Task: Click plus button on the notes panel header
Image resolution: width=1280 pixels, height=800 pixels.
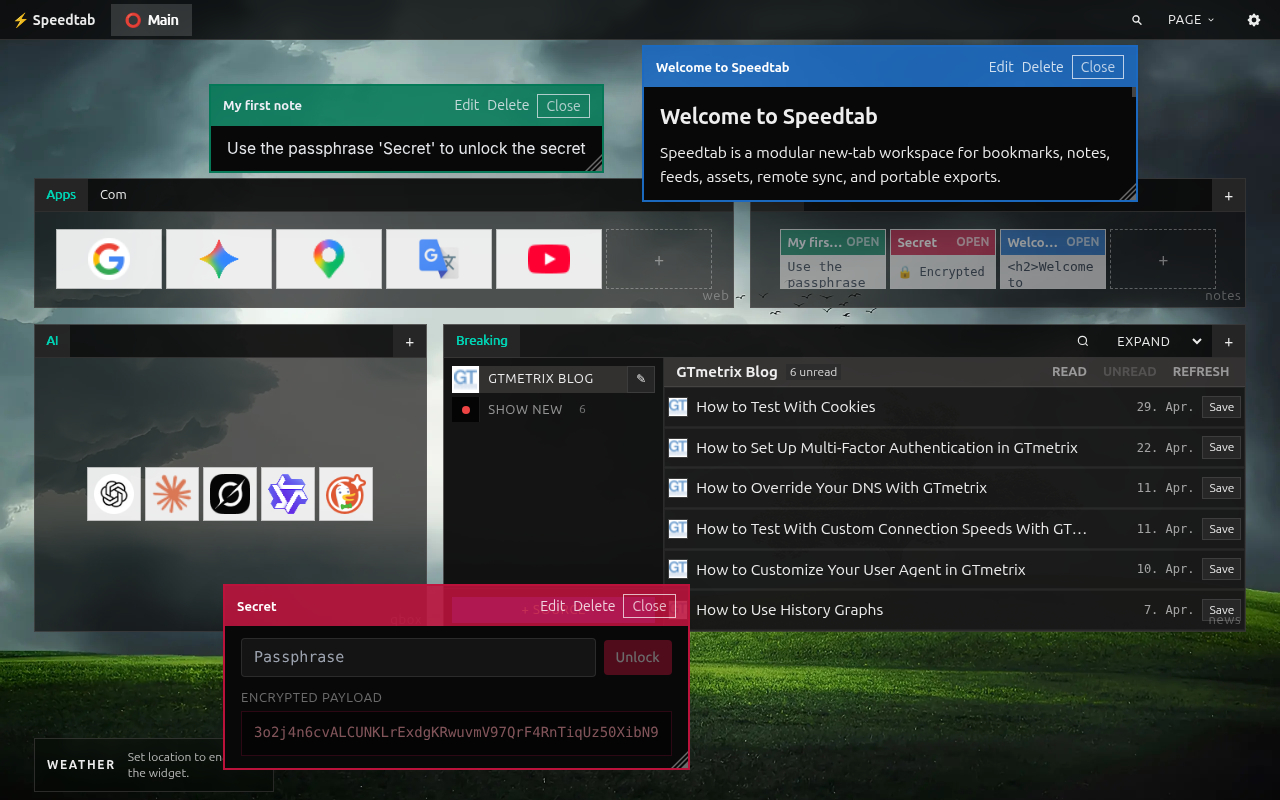Action: [1229, 196]
